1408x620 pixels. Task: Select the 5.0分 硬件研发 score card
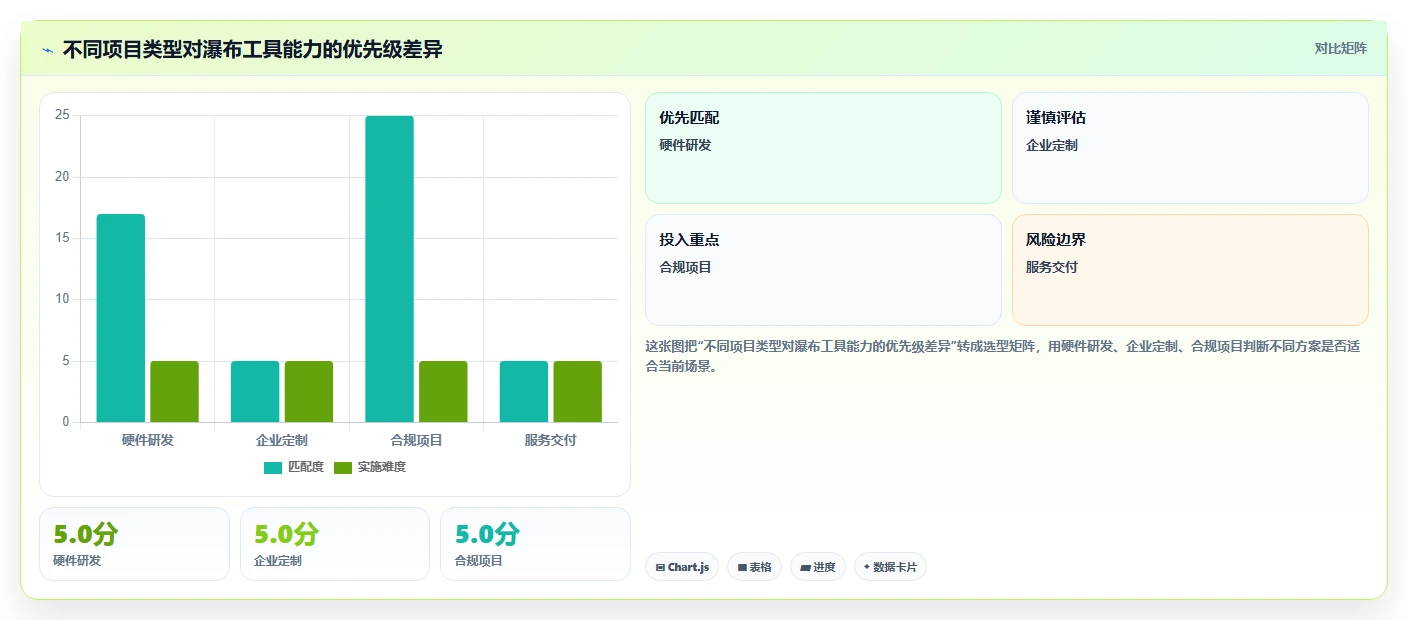coord(134,544)
